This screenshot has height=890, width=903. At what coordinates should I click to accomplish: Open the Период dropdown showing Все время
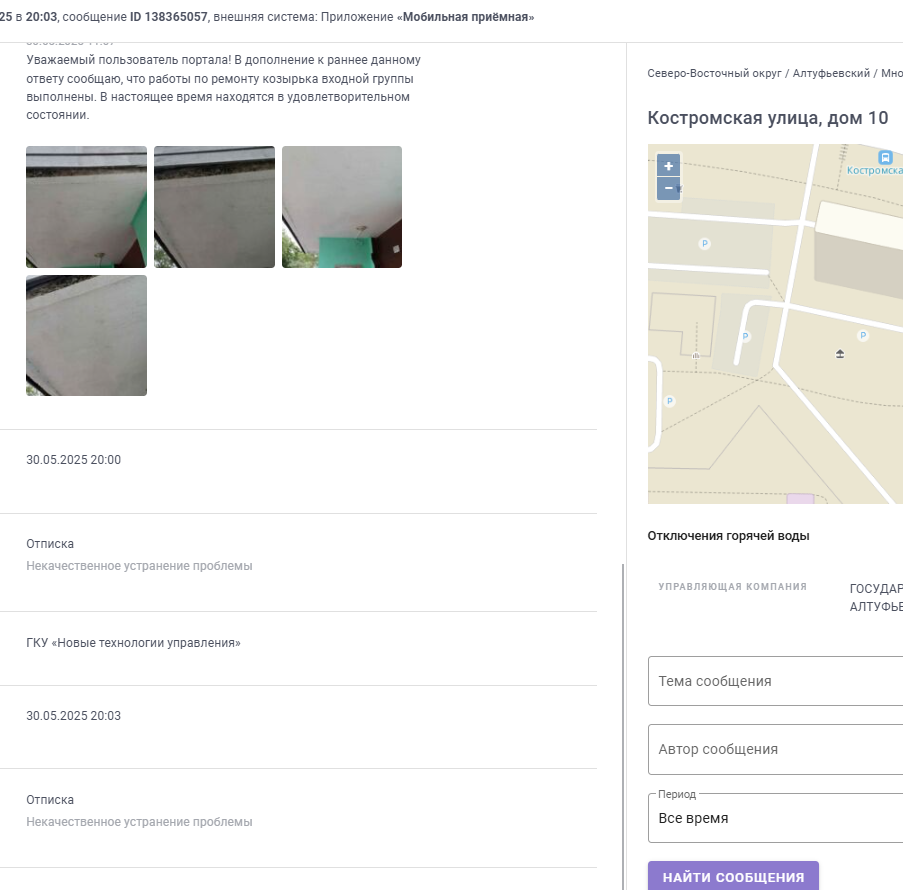point(775,818)
